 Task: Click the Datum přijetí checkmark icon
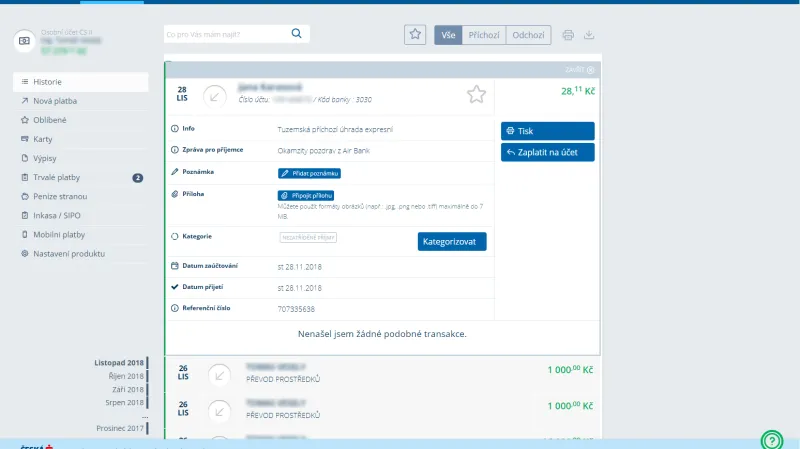point(174,287)
